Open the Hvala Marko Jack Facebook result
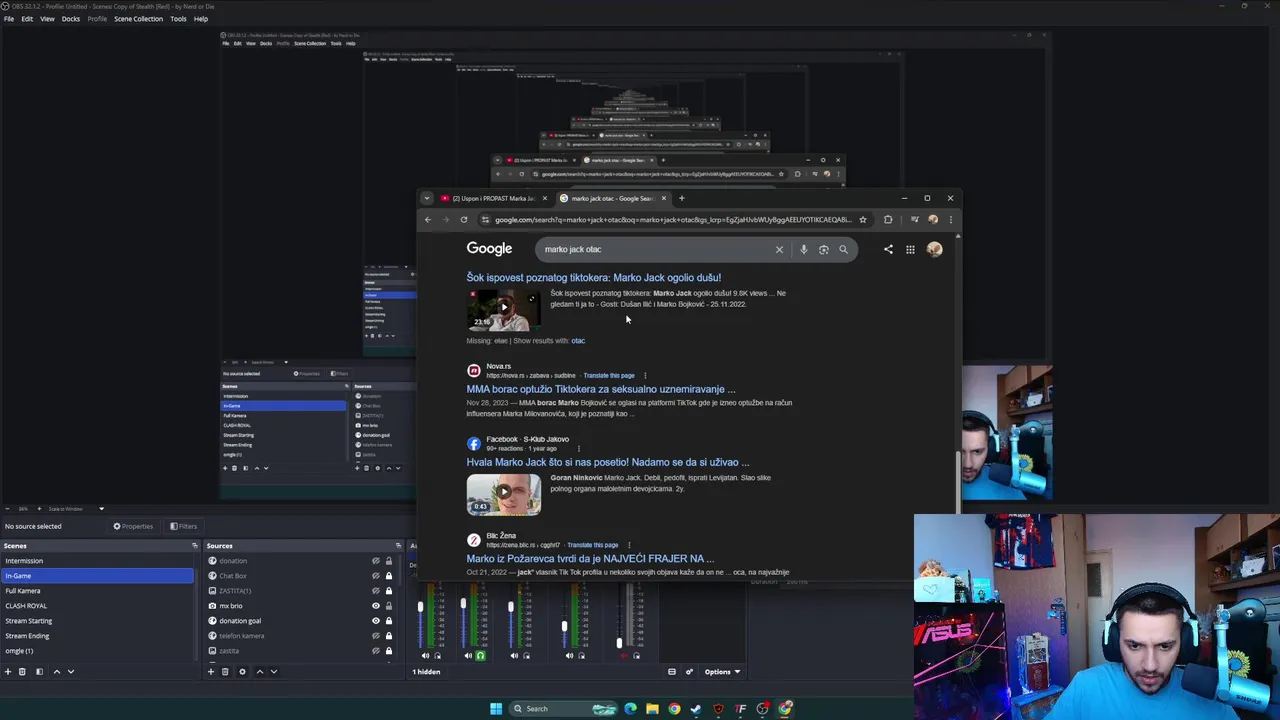This screenshot has height=720, width=1280. pyautogui.click(x=607, y=462)
